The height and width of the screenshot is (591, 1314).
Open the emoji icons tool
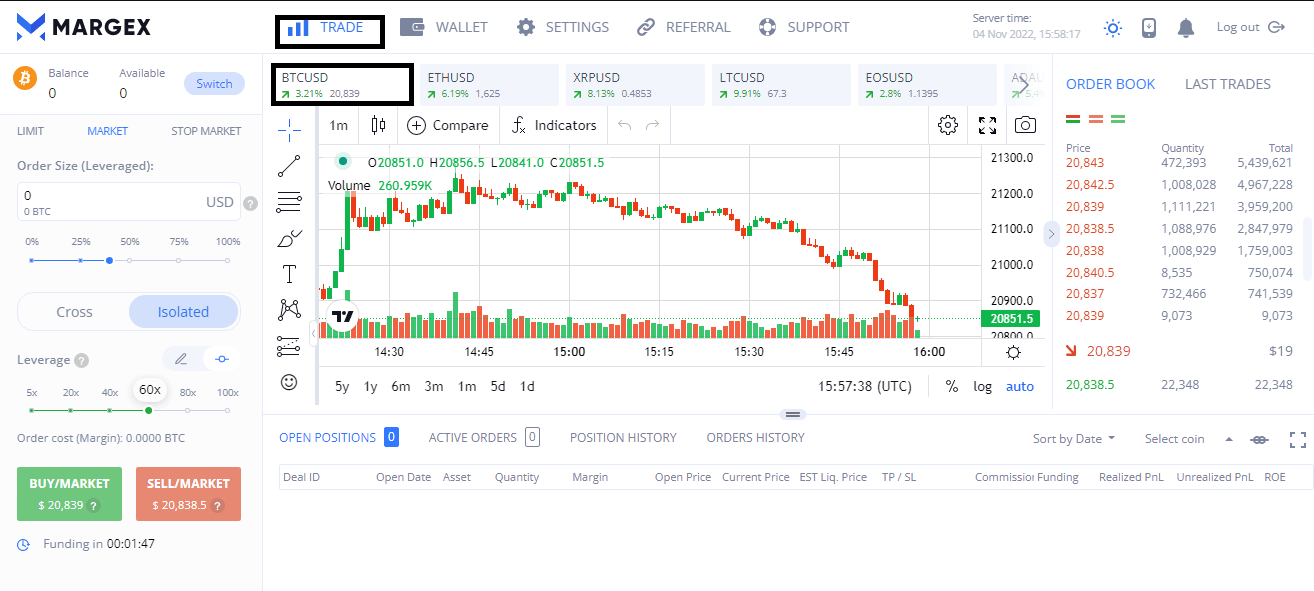[x=289, y=382]
